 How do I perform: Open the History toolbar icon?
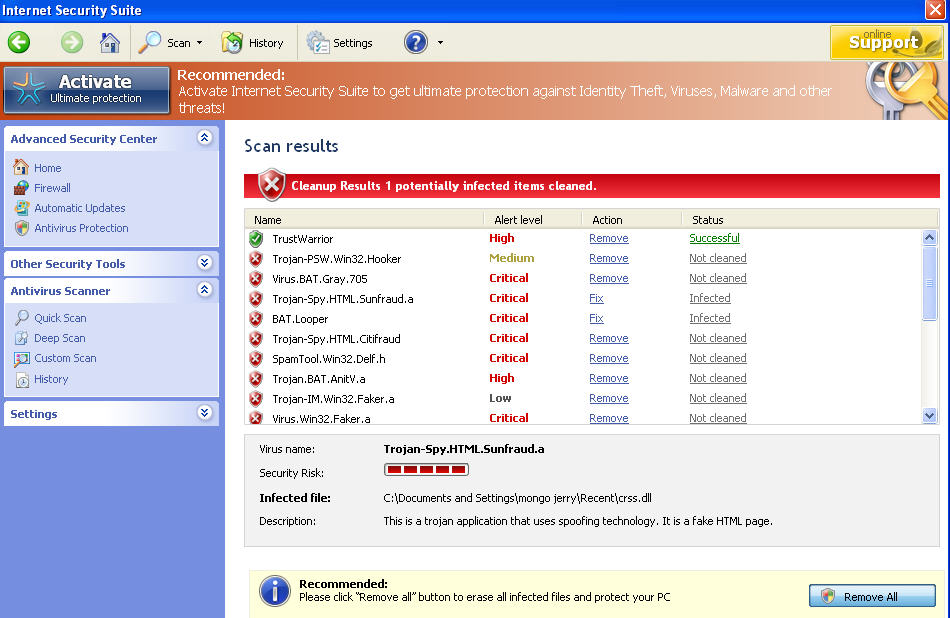point(231,42)
